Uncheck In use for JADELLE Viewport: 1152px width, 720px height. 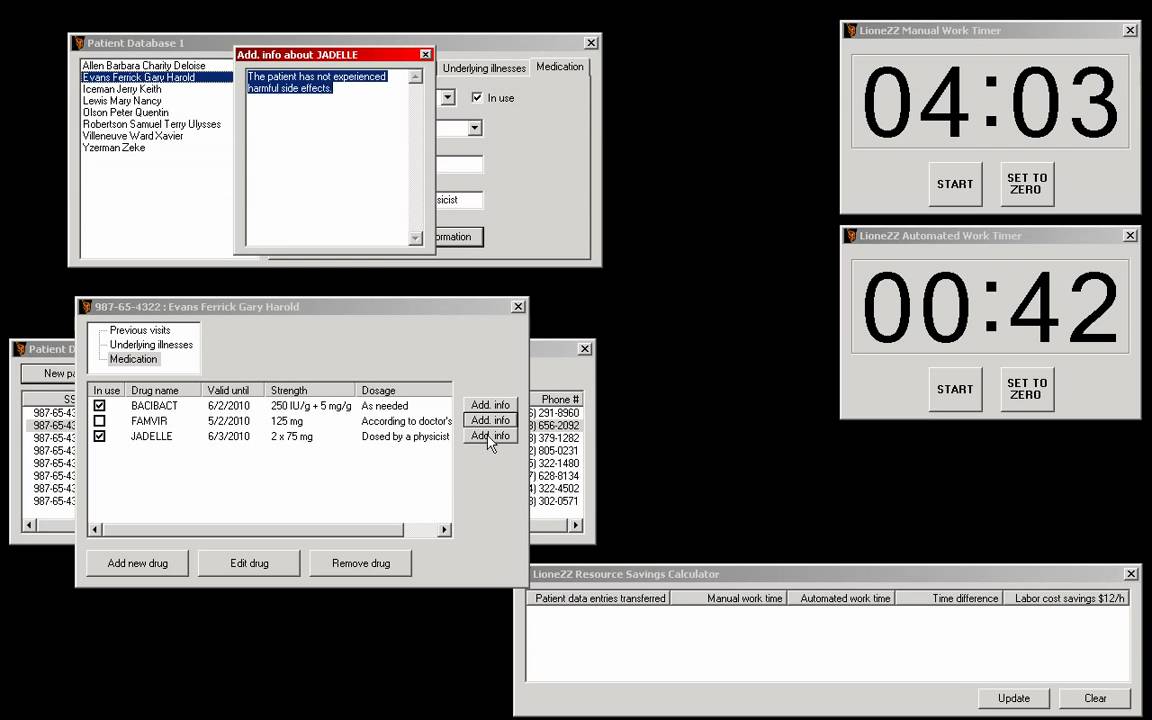[99, 436]
